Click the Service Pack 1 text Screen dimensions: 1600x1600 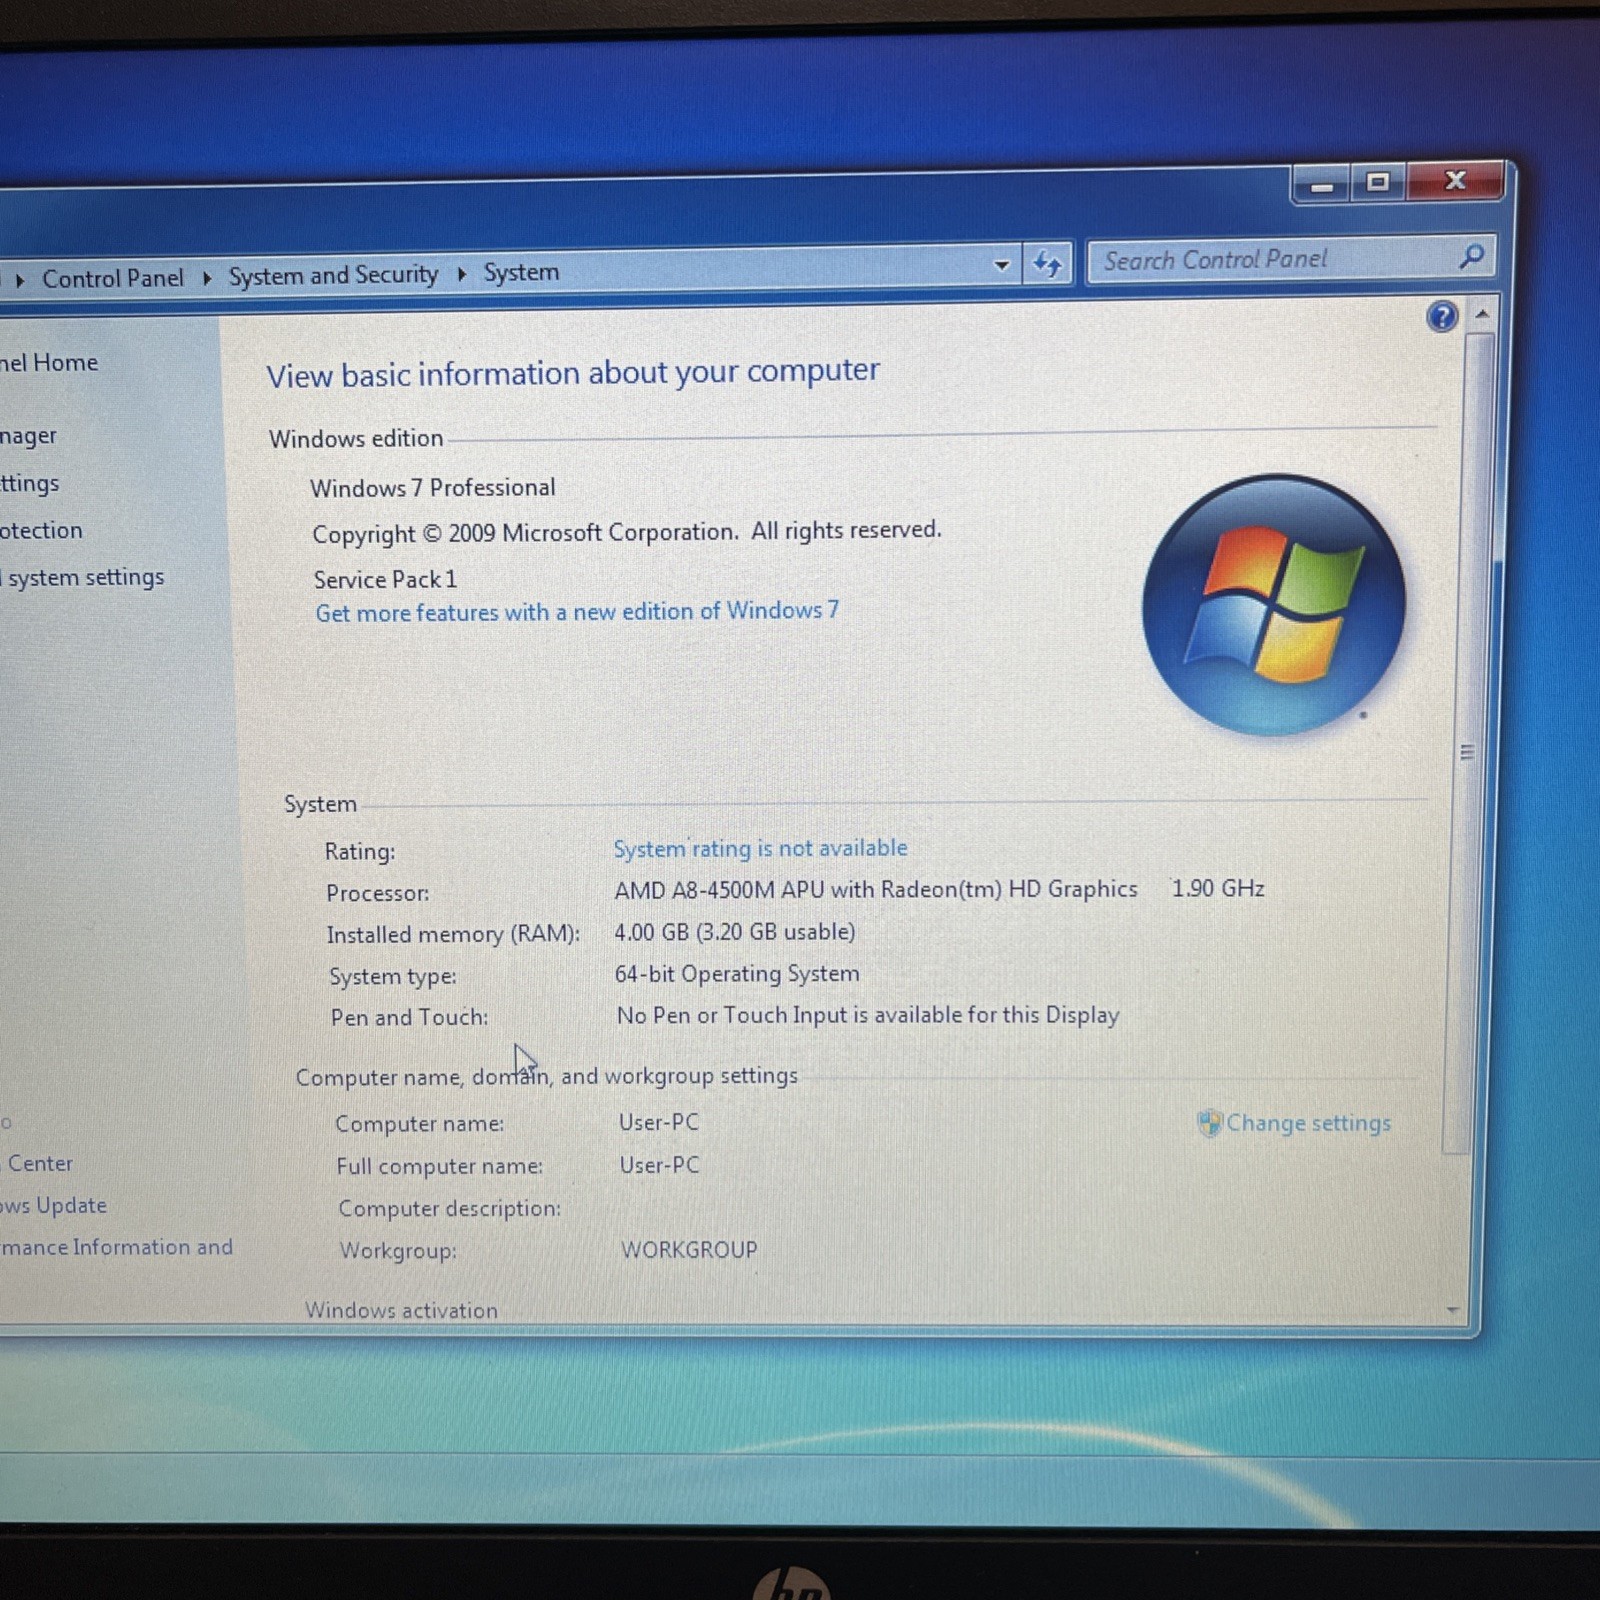tap(385, 579)
